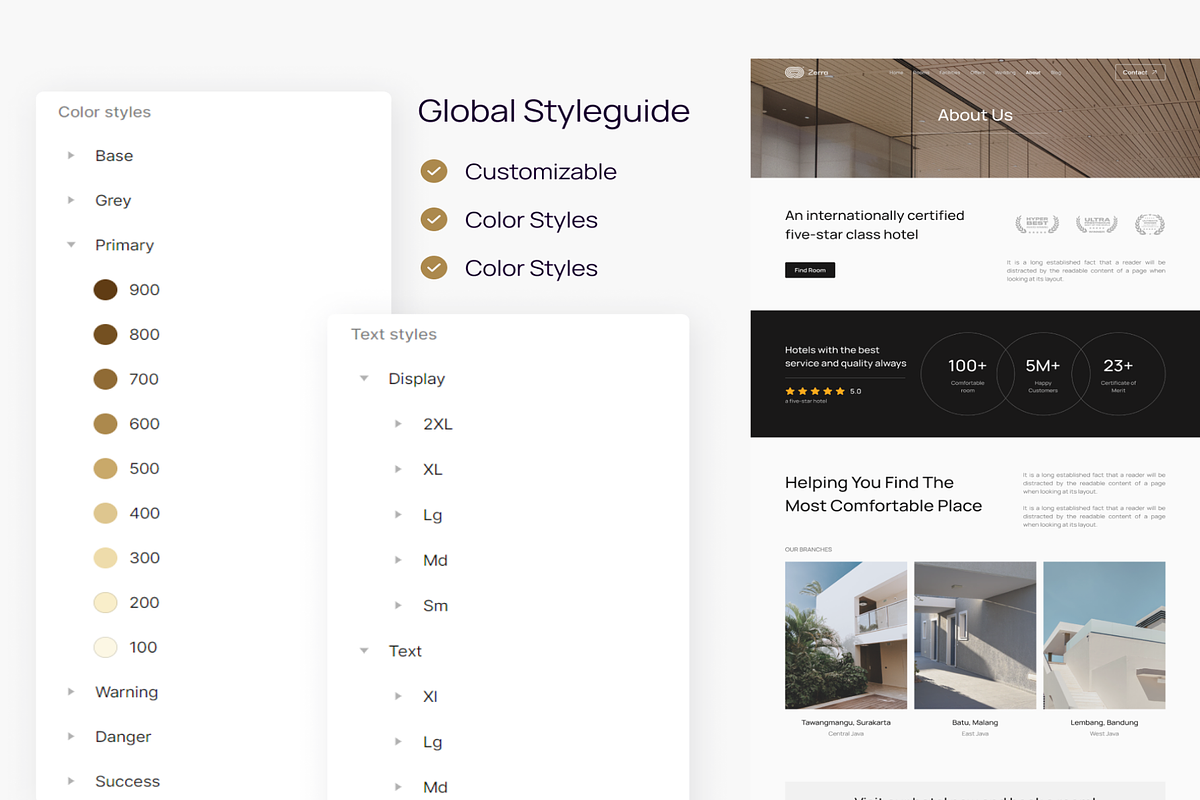The image size is (1200, 800).
Task: Click the Hyper Best award badge
Action: (1036, 224)
